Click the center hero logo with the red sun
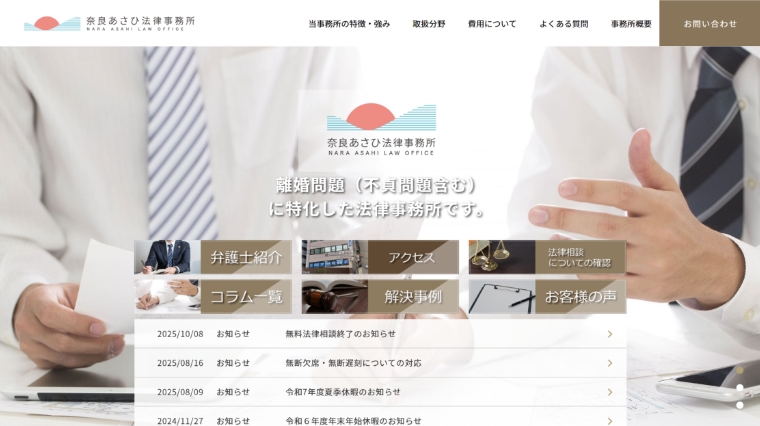Image resolution: width=760 pixels, height=426 pixels. [x=381, y=129]
